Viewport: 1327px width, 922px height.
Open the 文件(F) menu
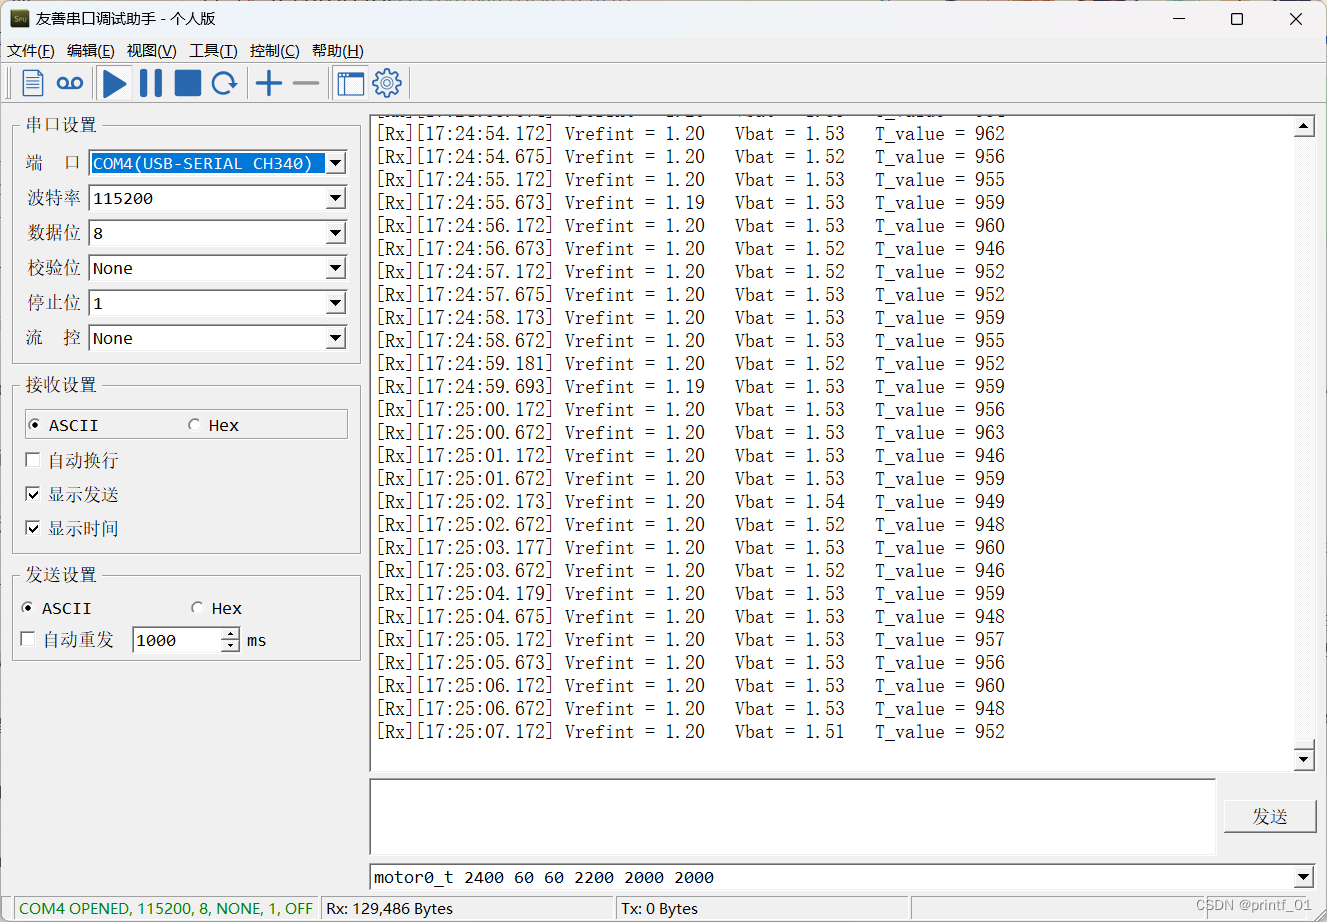coord(30,51)
